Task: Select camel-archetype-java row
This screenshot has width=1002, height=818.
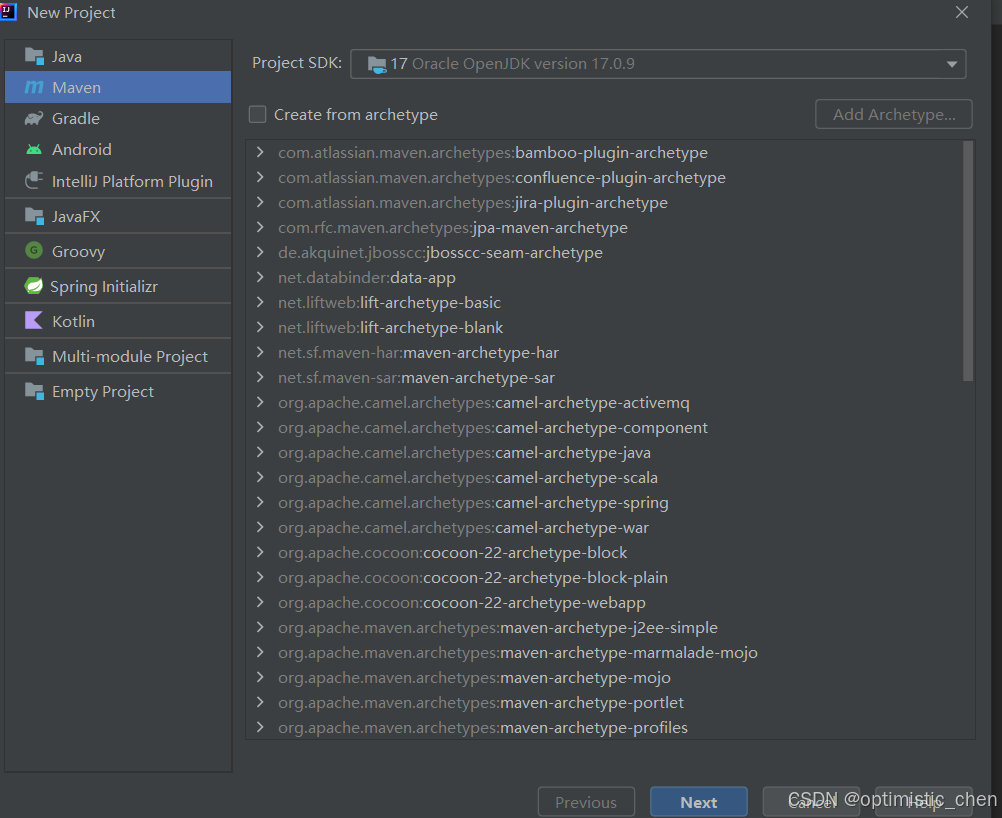Action: [x=604, y=452]
